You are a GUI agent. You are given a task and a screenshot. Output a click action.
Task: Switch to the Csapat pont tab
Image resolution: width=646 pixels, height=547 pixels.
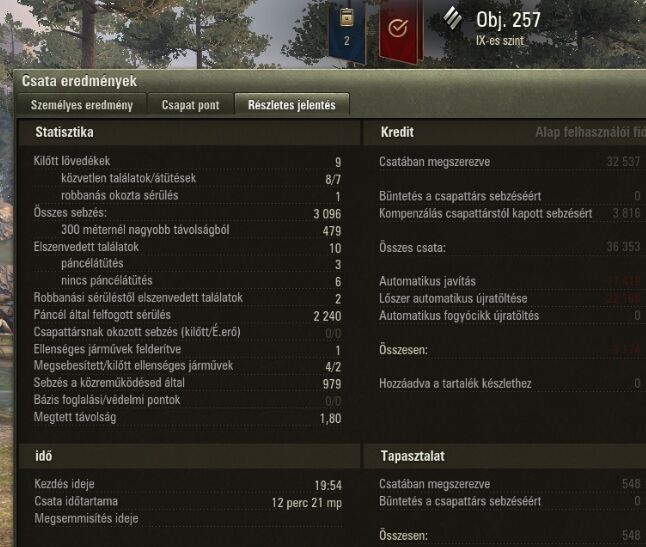point(190,105)
